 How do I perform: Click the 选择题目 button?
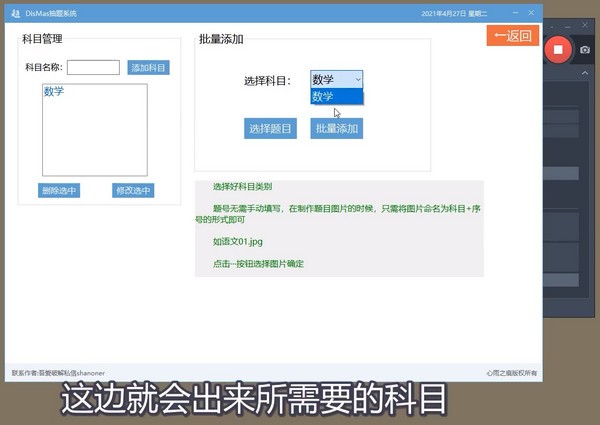pos(271,129)
